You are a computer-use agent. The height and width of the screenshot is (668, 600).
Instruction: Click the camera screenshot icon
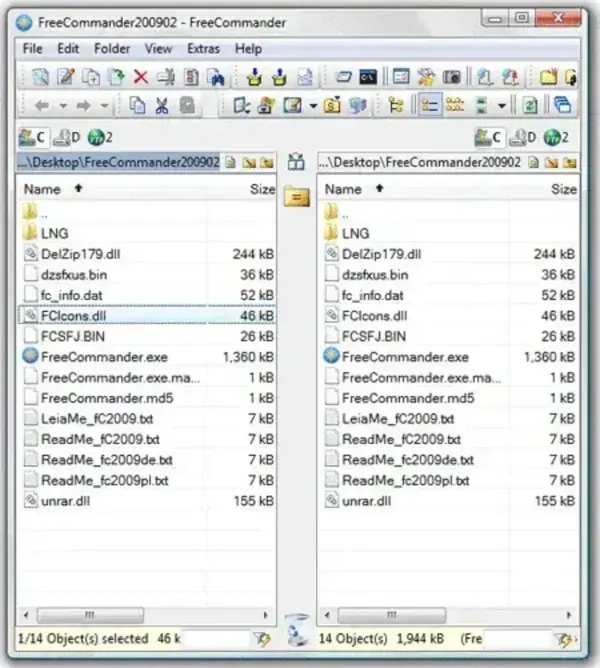pyautogui.click(x=452, y=77)
